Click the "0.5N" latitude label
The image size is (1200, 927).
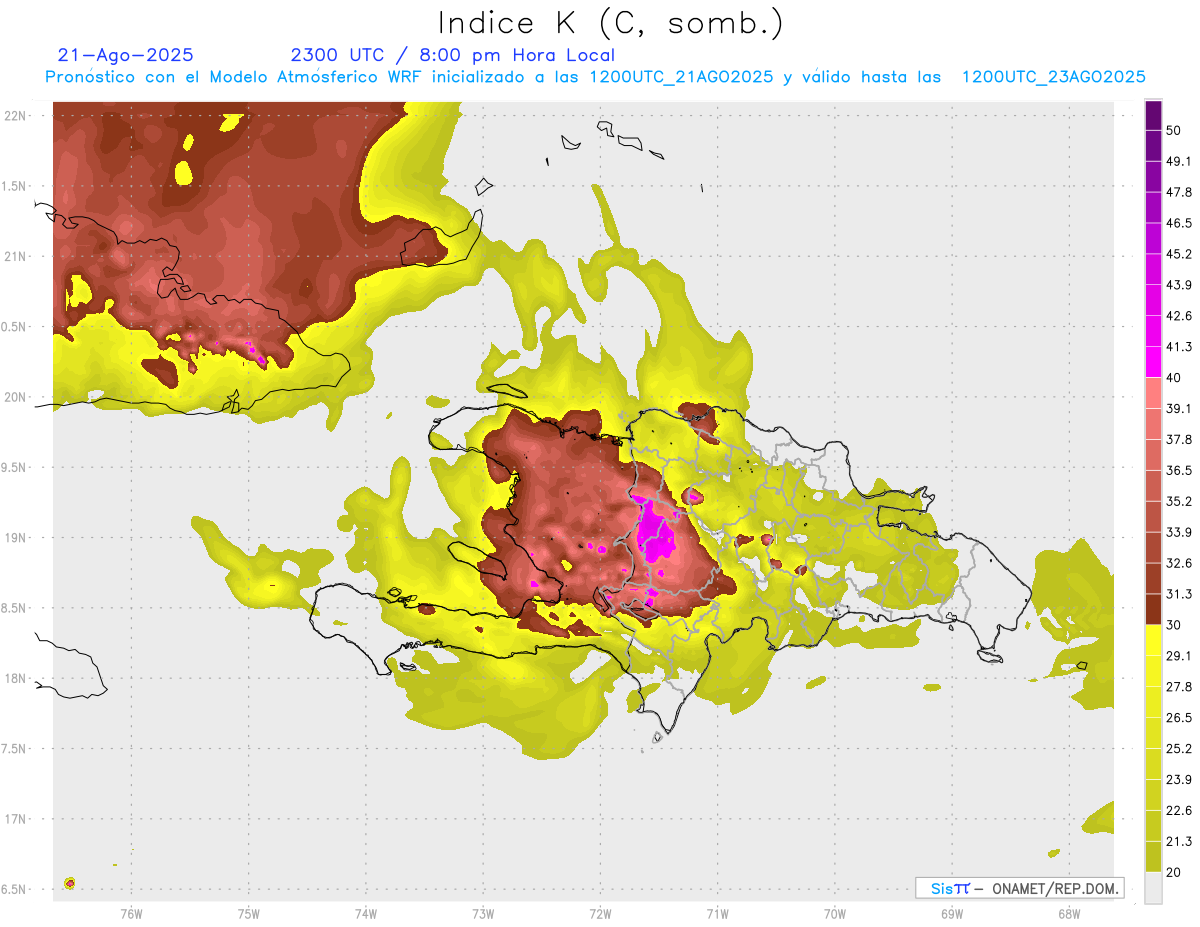[x=15, y=326]
